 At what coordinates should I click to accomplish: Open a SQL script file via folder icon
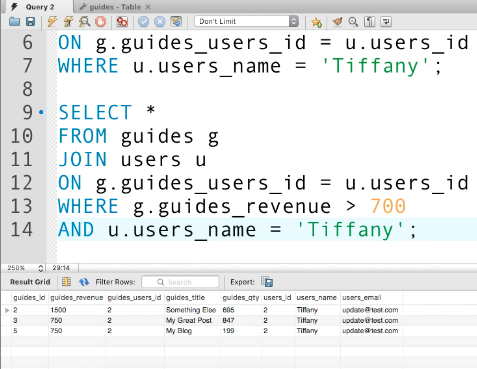(14, 22)
